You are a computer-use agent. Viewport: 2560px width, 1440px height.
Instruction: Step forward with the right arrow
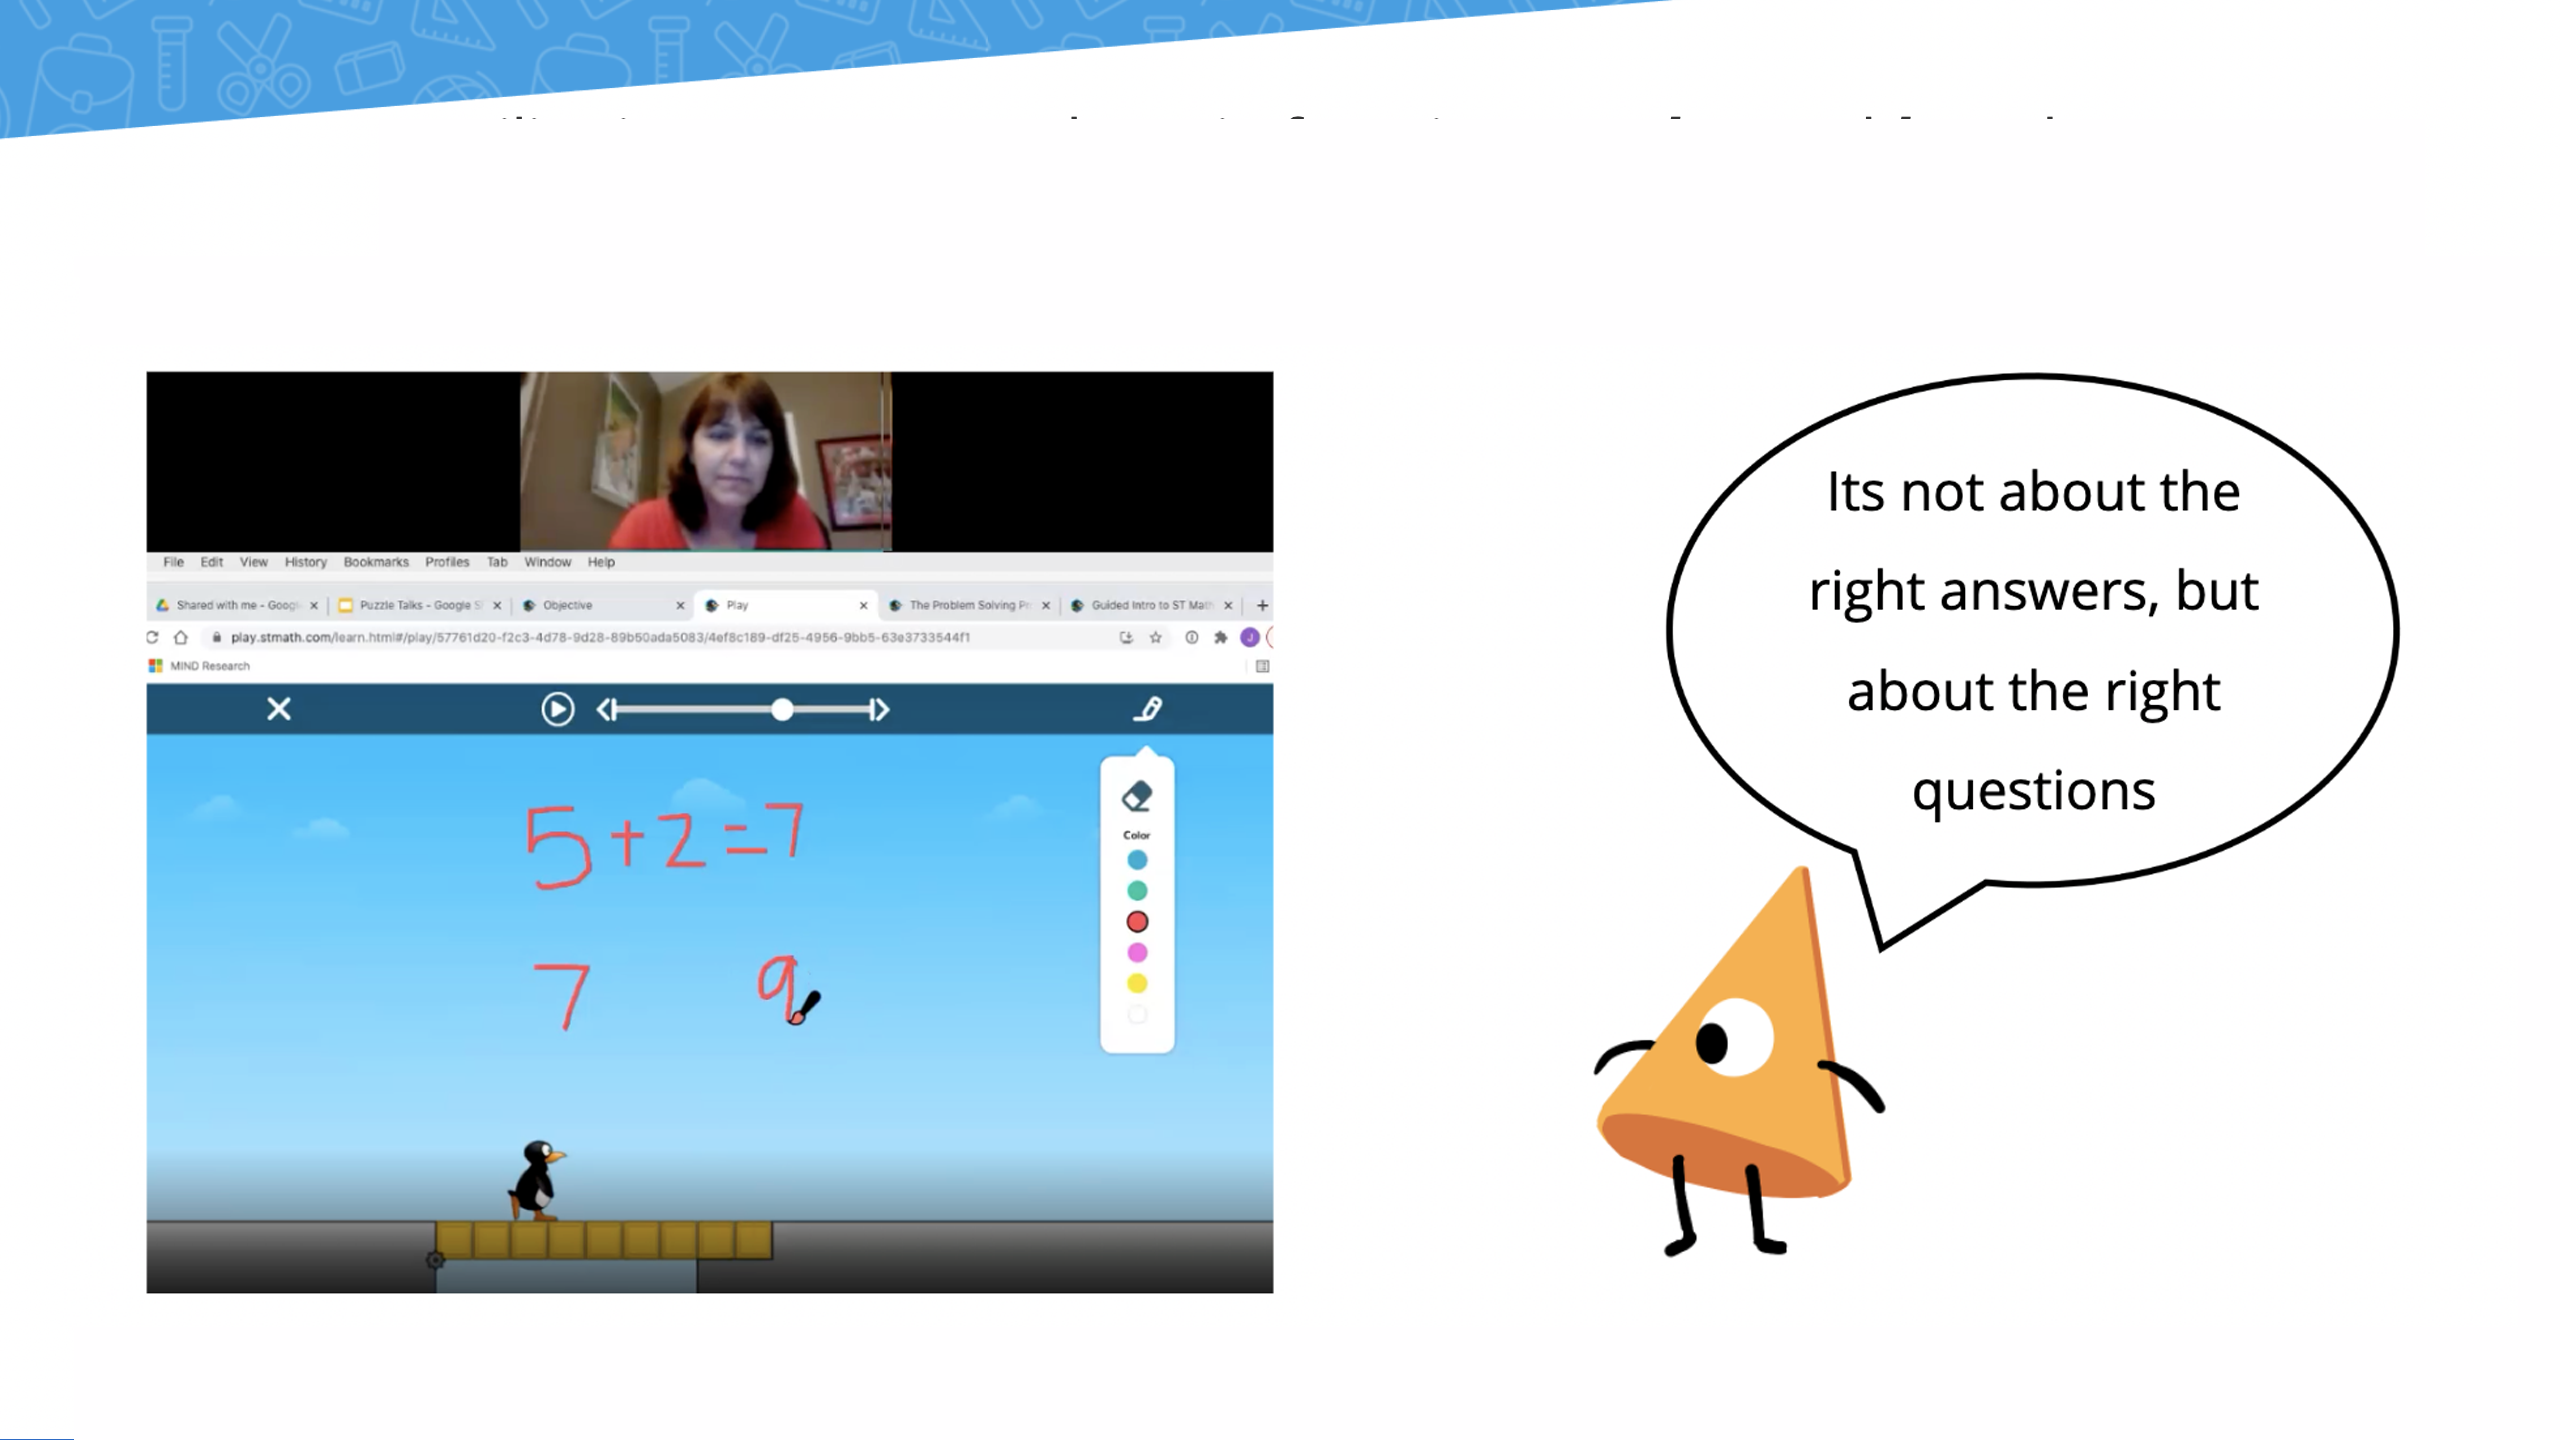click(x=880, y=709)
